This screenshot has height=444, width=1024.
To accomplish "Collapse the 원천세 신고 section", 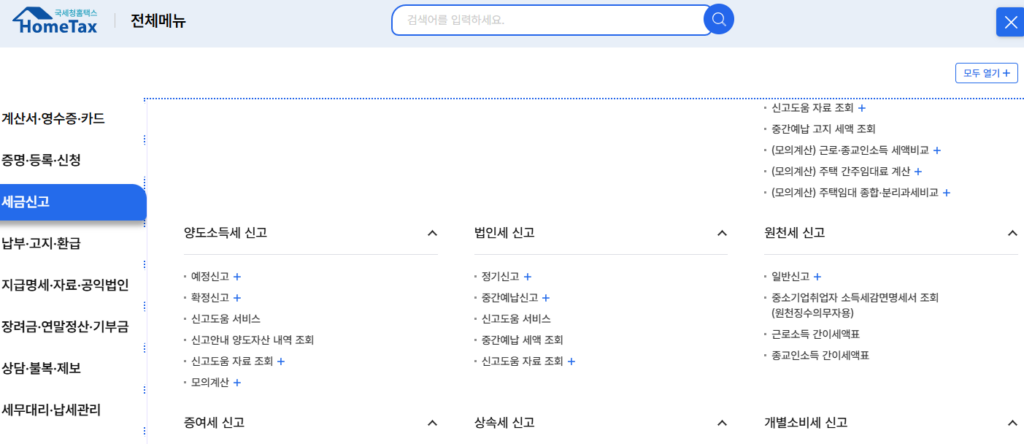I will pyautogui.click(x=1012, y=233).
